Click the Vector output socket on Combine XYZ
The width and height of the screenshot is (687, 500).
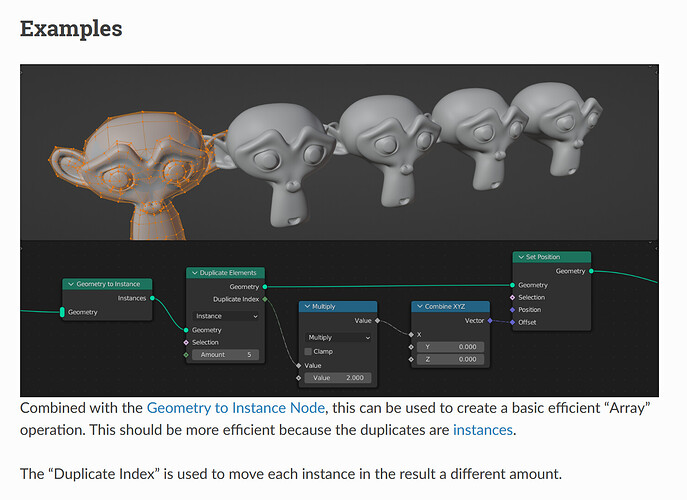tap(490, 321)
